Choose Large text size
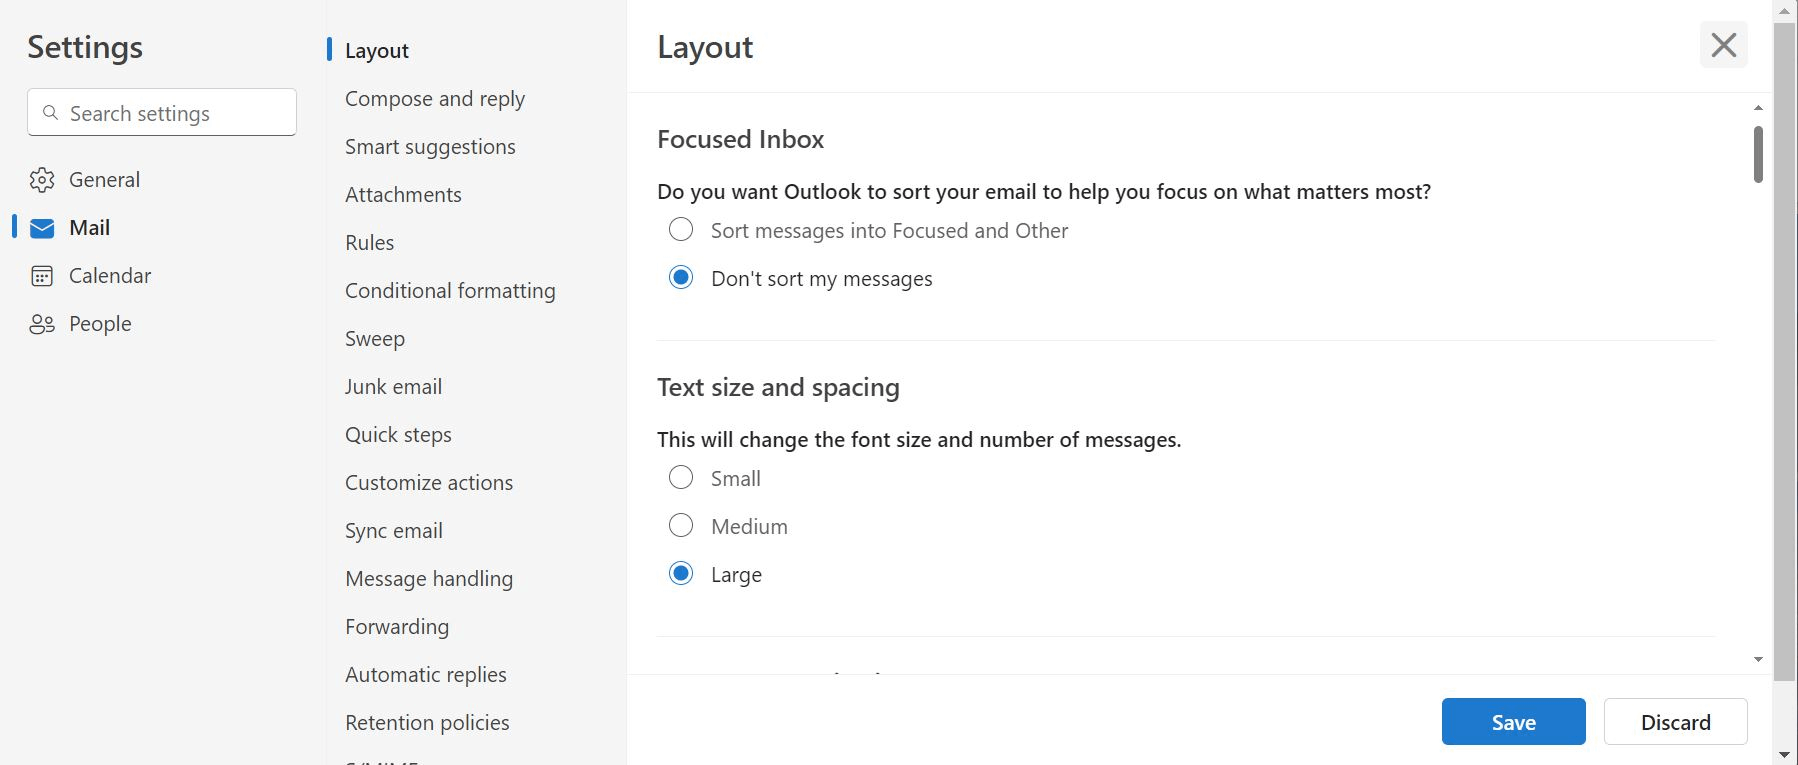1798x765 pixels. [681, 574]
